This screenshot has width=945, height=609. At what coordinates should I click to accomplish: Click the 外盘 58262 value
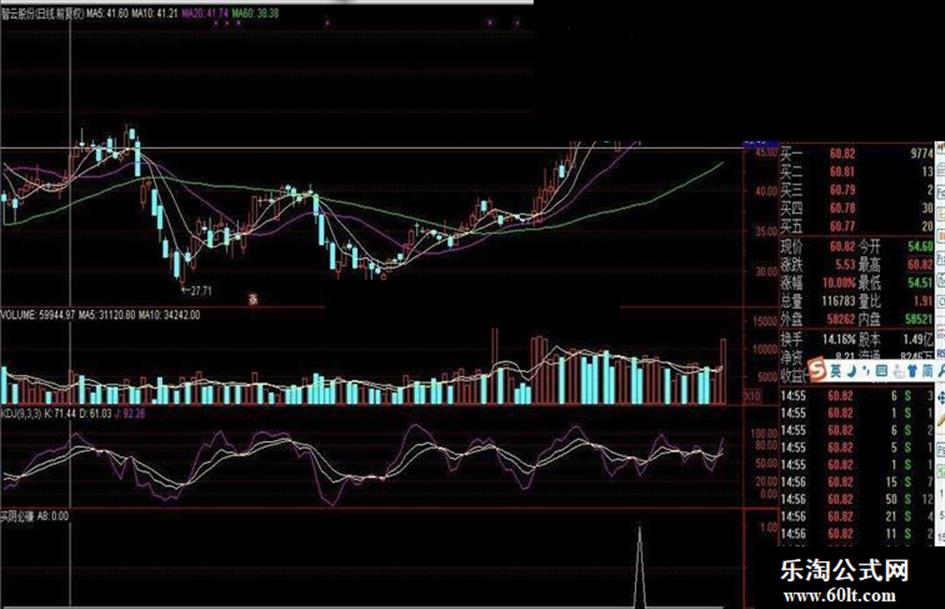[842, 318]
